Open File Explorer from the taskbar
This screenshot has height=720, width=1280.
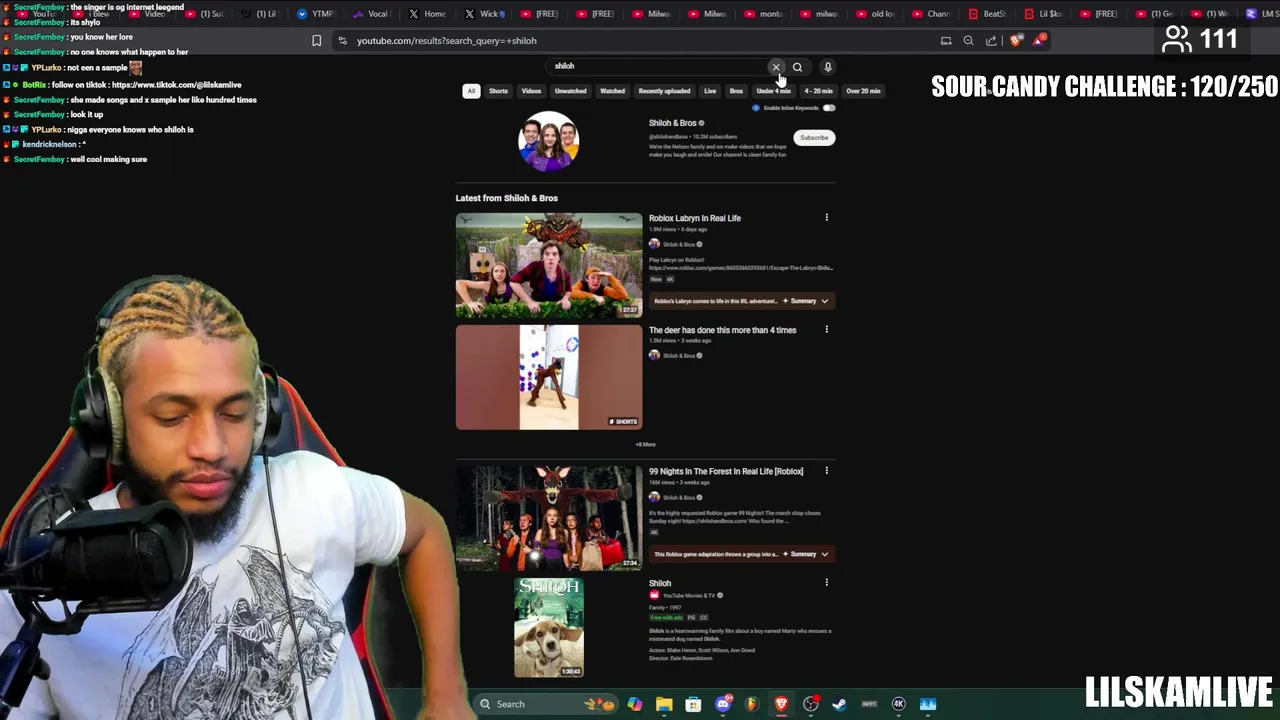tap(664, 704)
